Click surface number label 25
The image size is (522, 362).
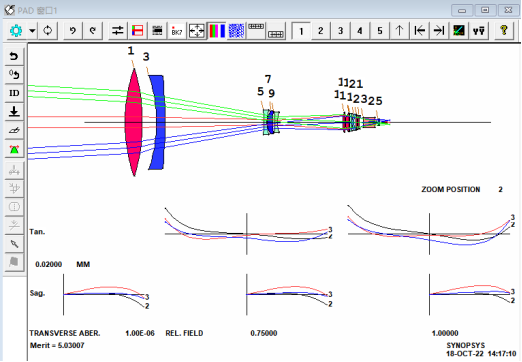point(375,101)
